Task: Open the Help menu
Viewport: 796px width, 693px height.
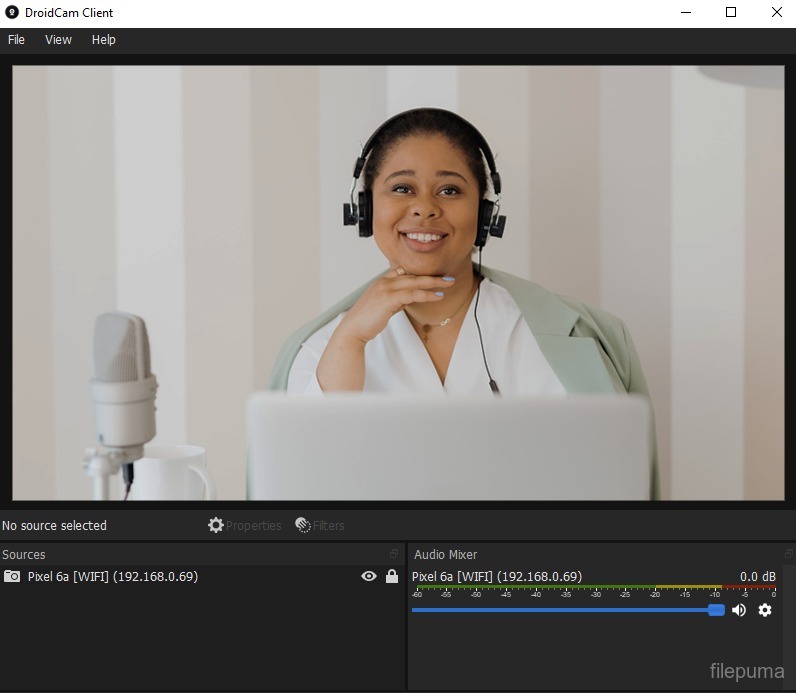Action: tap(103, 40)
